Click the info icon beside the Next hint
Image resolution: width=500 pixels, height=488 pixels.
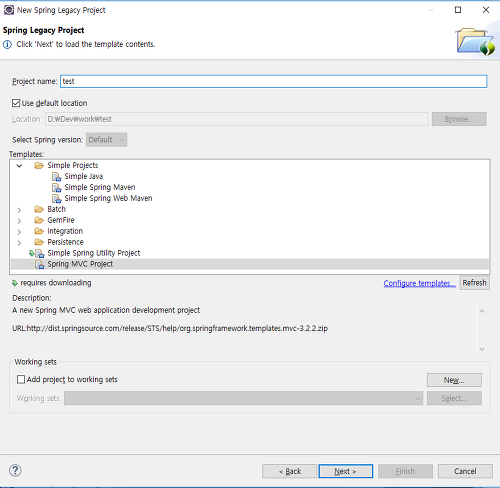point(7,44)
